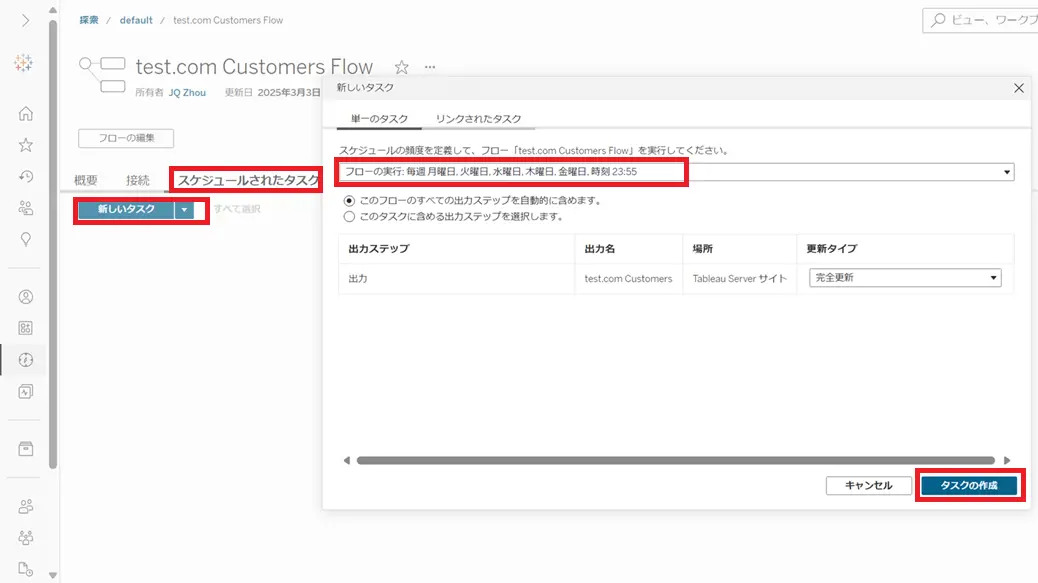Viewport: 1038px width, 583px height.
Task: Click sidebar vertical scrollbar up arrow
Action: click(x=53, y=10)
